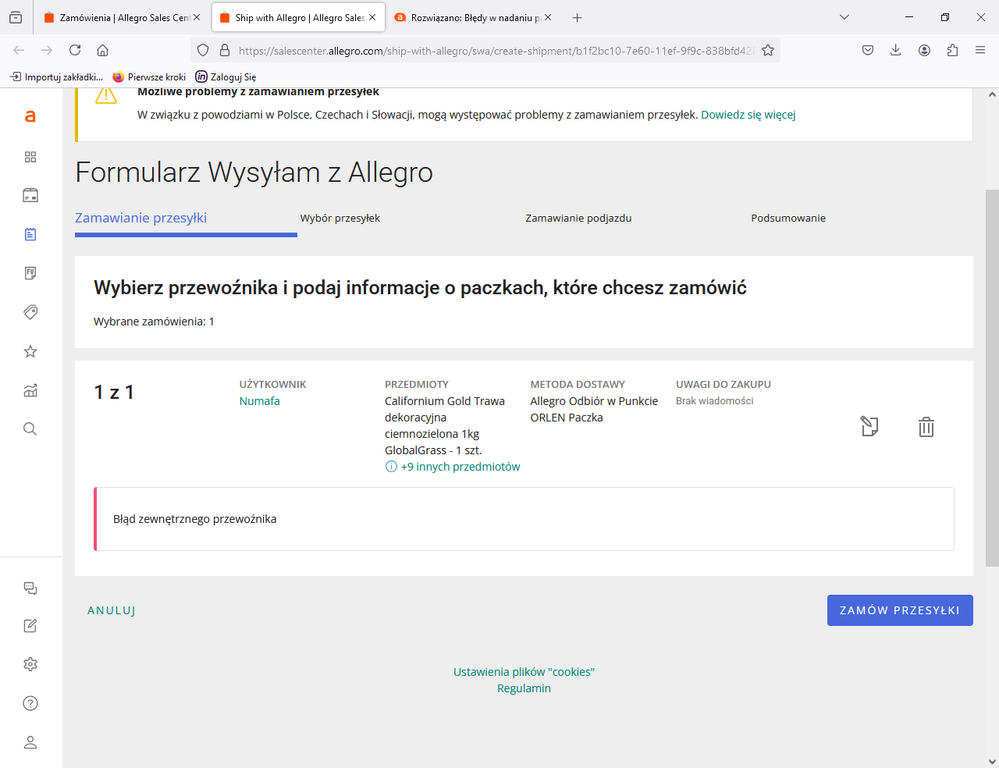Open Zaloguj Się bookmark
This screenshot has height=768, width=999.
[226, 76]
